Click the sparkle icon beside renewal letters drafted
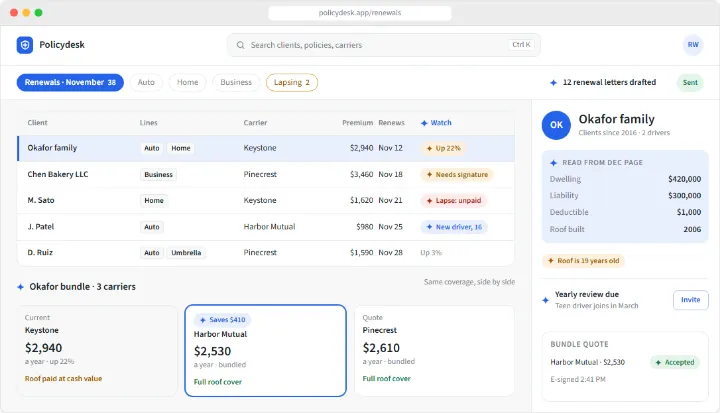Image resolution: width=720 pixels, height=413 pixels. pyautogui.click(x=553, y=83)
